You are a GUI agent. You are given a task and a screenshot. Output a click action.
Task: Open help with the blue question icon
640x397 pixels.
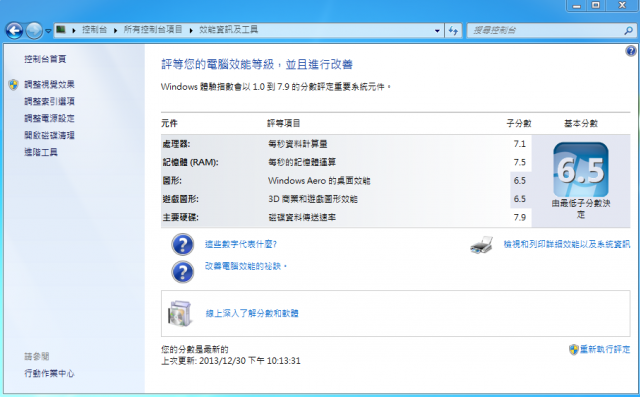click(x=631, y=51)
